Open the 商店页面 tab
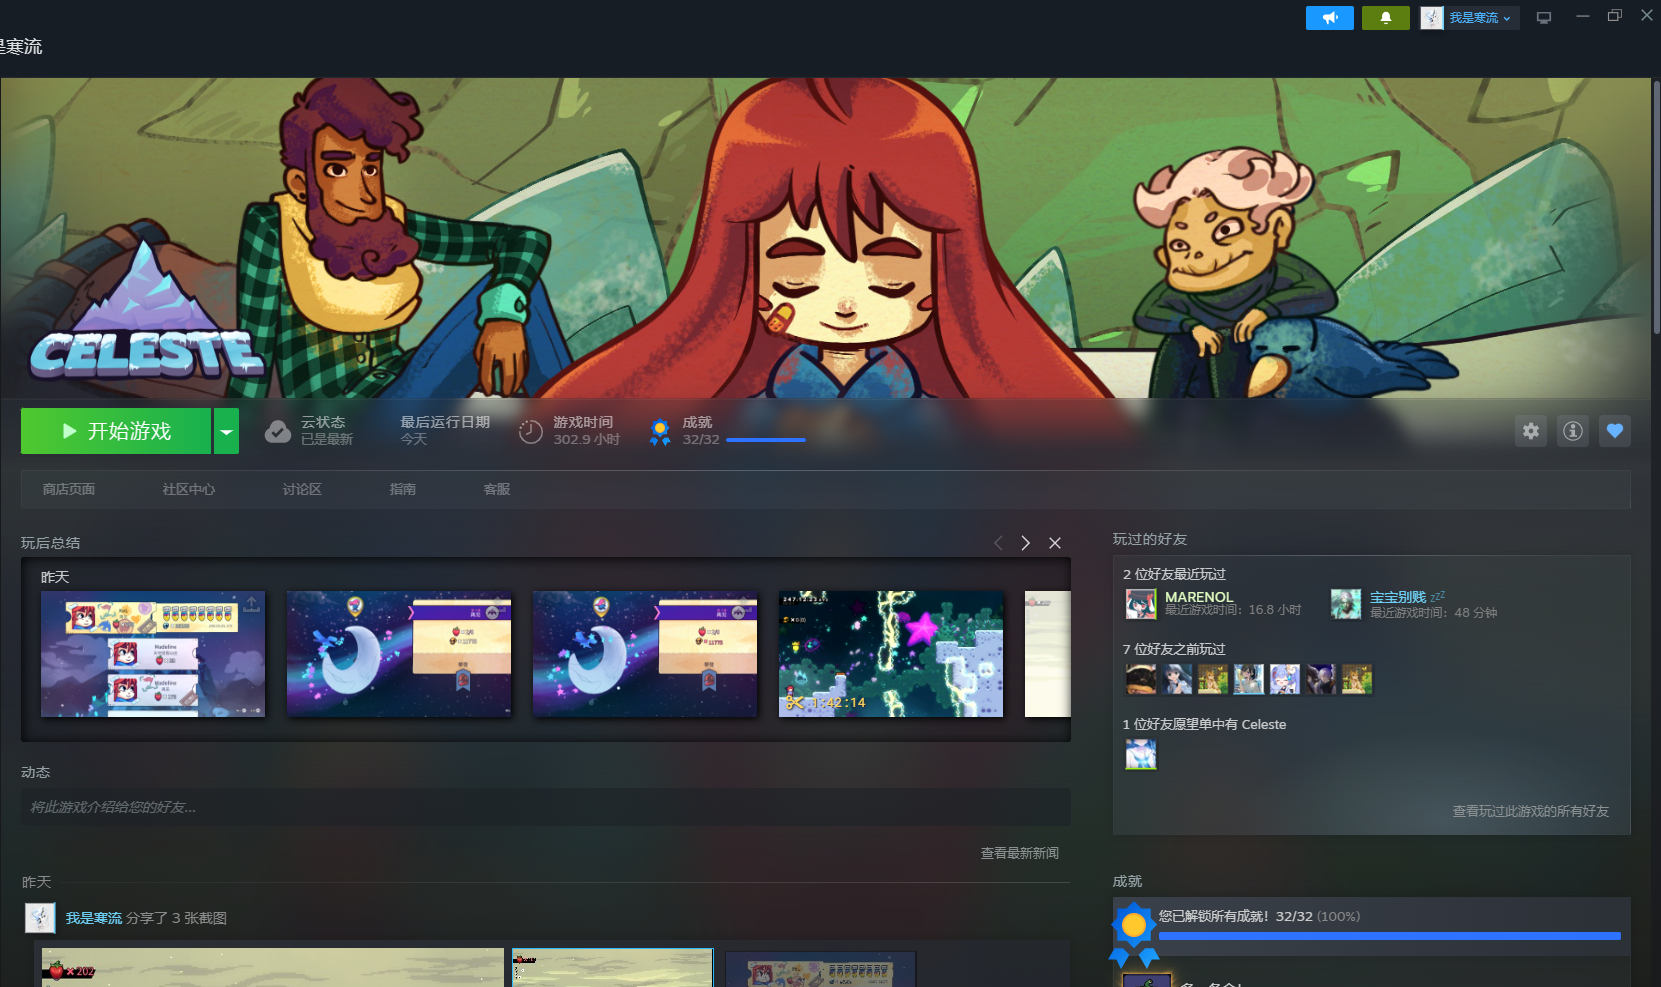The image size is (1661, 987). tap(69, 489)
